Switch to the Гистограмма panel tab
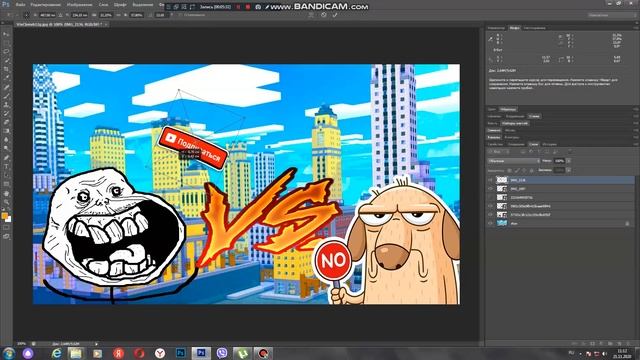This screenshot has width=640, height=360. (x=535, y=28)
